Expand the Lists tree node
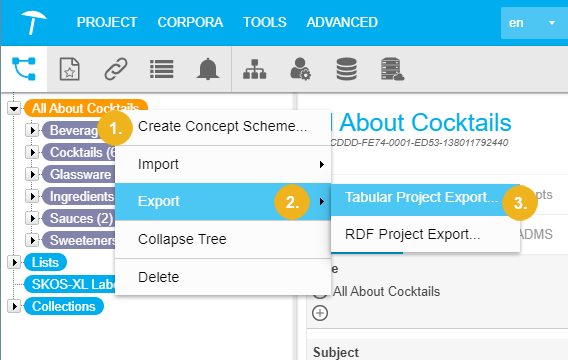The height and width of the screenshot is (360, 568). coord(14,262)
